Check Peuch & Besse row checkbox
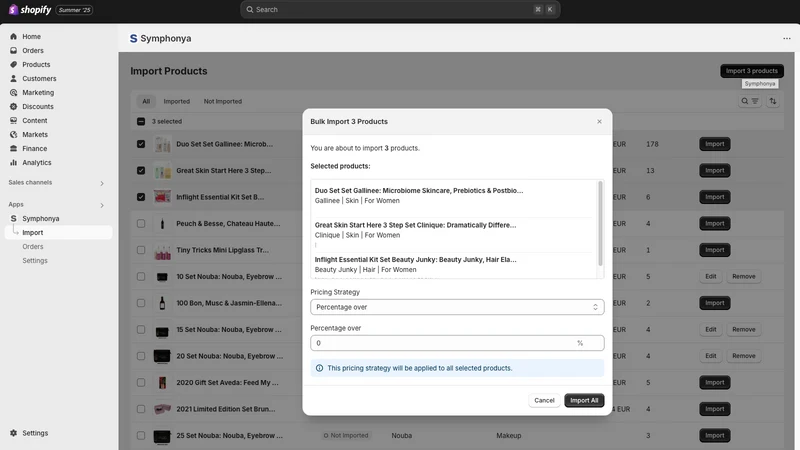The width and height of the screenshot is (800, 450). click(141, 223)
